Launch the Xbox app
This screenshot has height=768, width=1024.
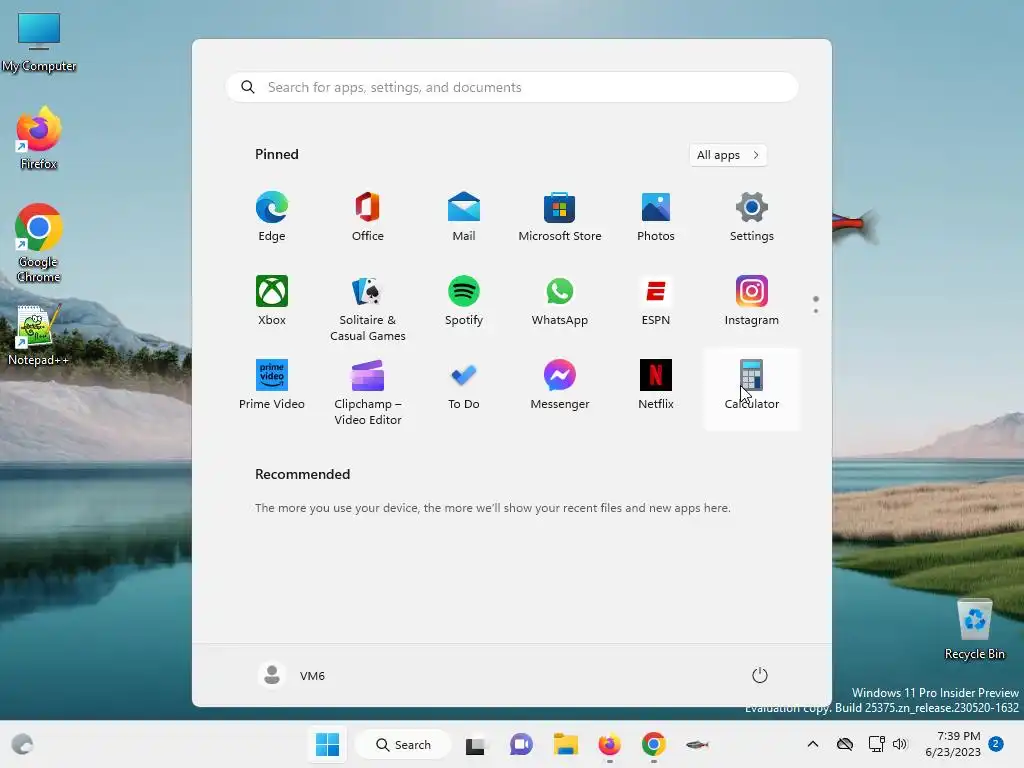pyautogui.click(x=272, y=300)
